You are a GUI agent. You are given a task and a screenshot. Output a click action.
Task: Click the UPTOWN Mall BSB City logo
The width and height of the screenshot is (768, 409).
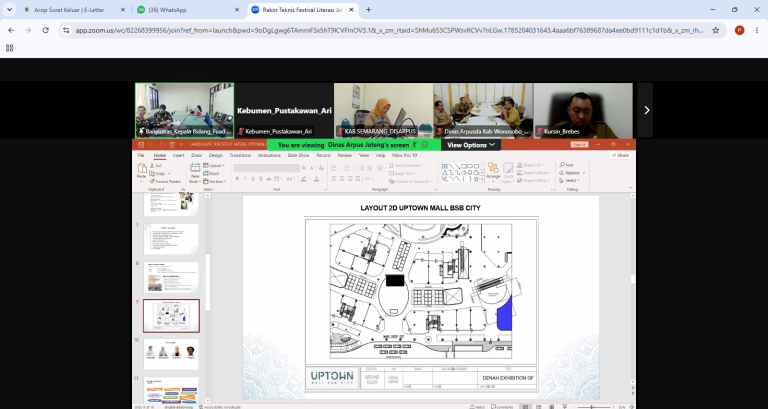pos(332,378)
